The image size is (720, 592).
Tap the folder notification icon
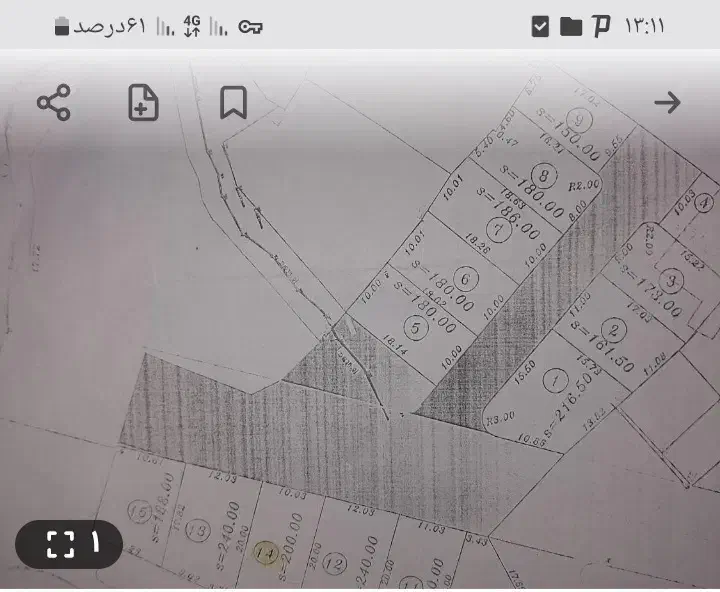(x=571, y=27)
